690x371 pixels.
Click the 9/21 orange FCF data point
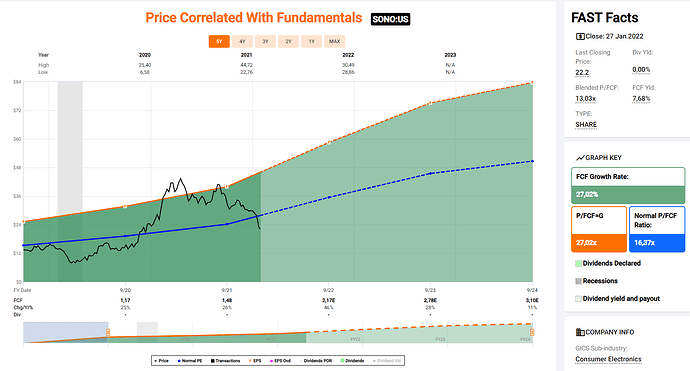click(227, 187)
